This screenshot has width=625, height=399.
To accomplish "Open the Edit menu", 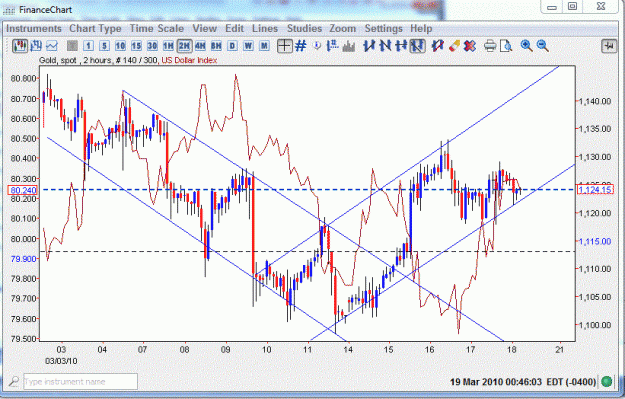I will [x=234, y=29].
